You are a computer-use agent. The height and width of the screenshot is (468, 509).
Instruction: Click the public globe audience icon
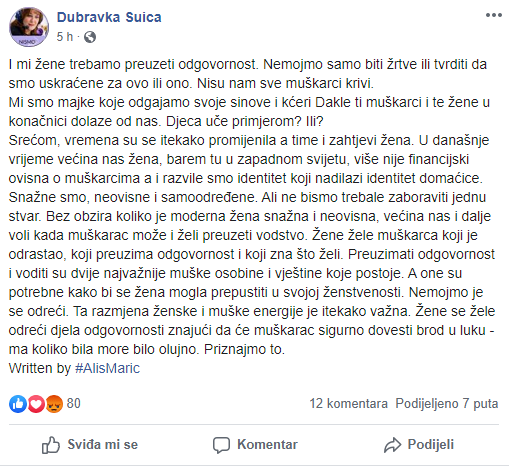tap(90, 37)
